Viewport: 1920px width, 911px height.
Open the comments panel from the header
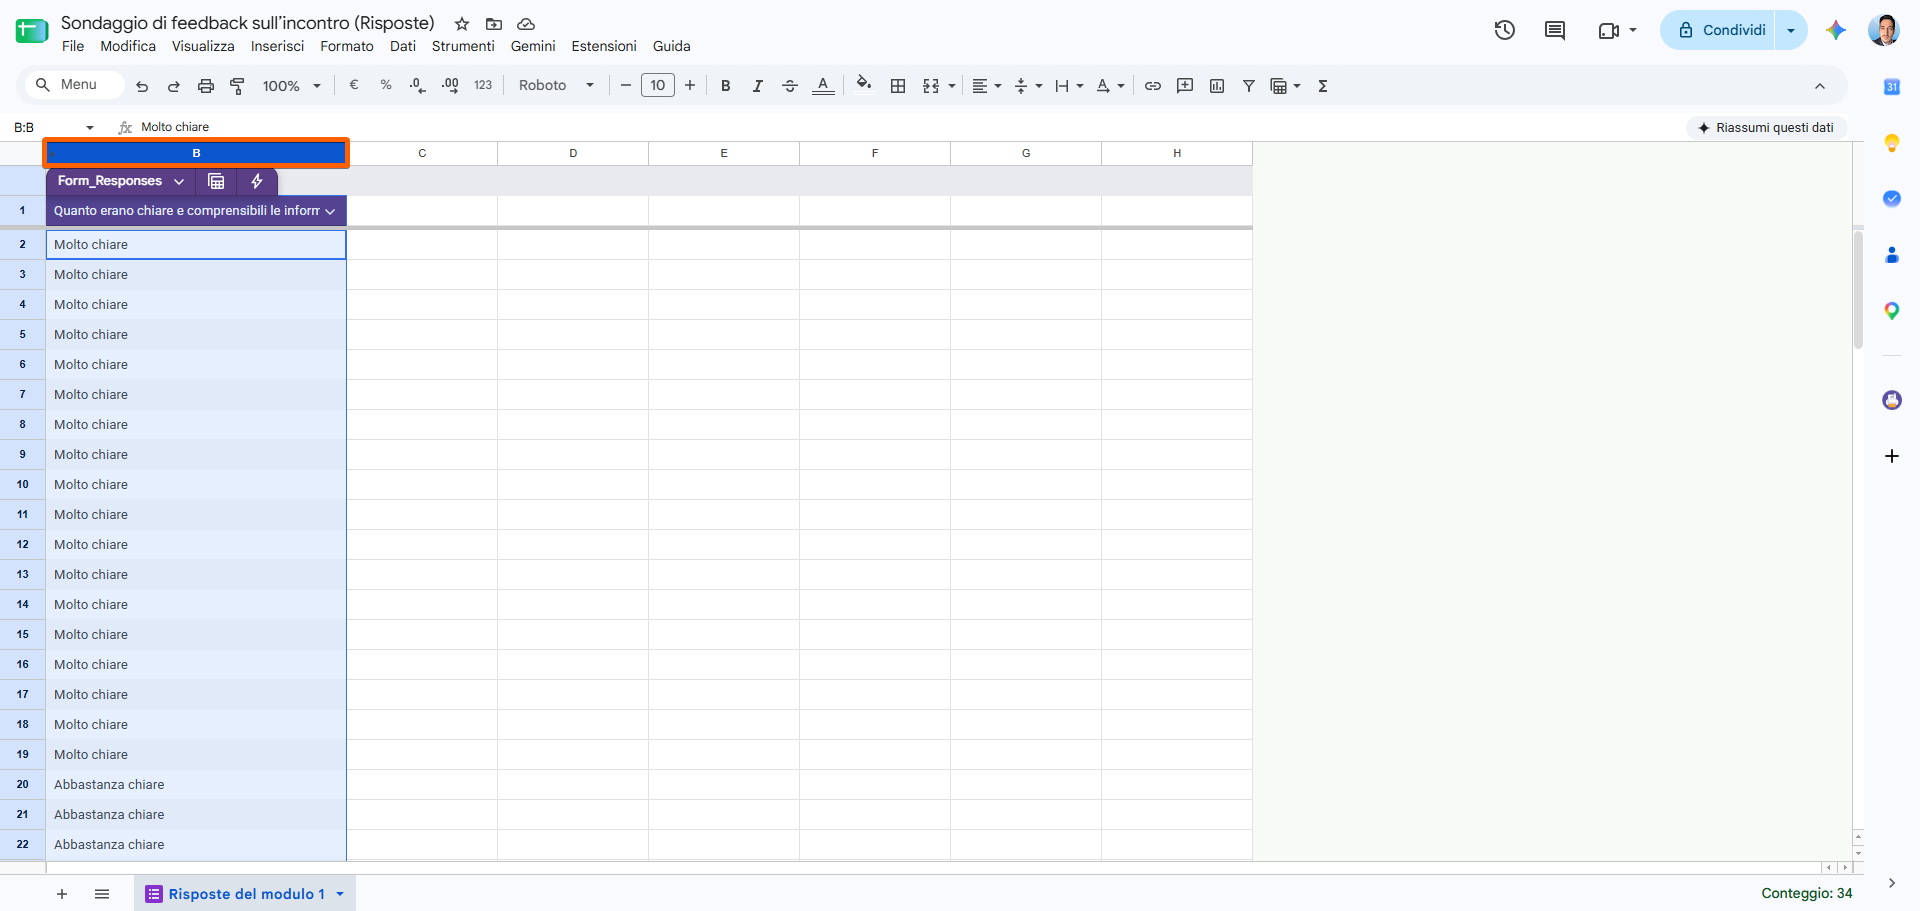pyautogui.click(x=1555, y=30)
